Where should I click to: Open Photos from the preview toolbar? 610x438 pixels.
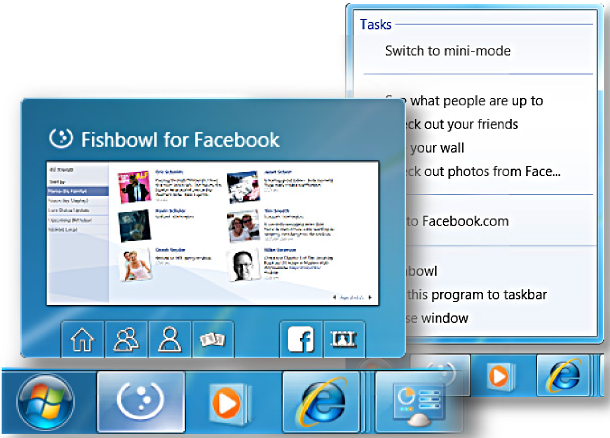(x=213, y=339)
